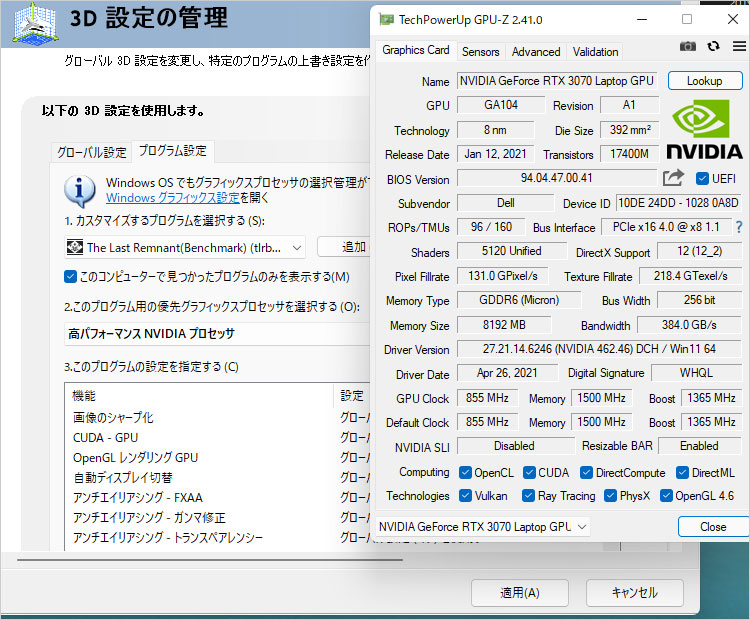This screenshot has height=620, width=750.
Task: Click the Close button in GPU-Z
Action: click(x=713, y=527)
